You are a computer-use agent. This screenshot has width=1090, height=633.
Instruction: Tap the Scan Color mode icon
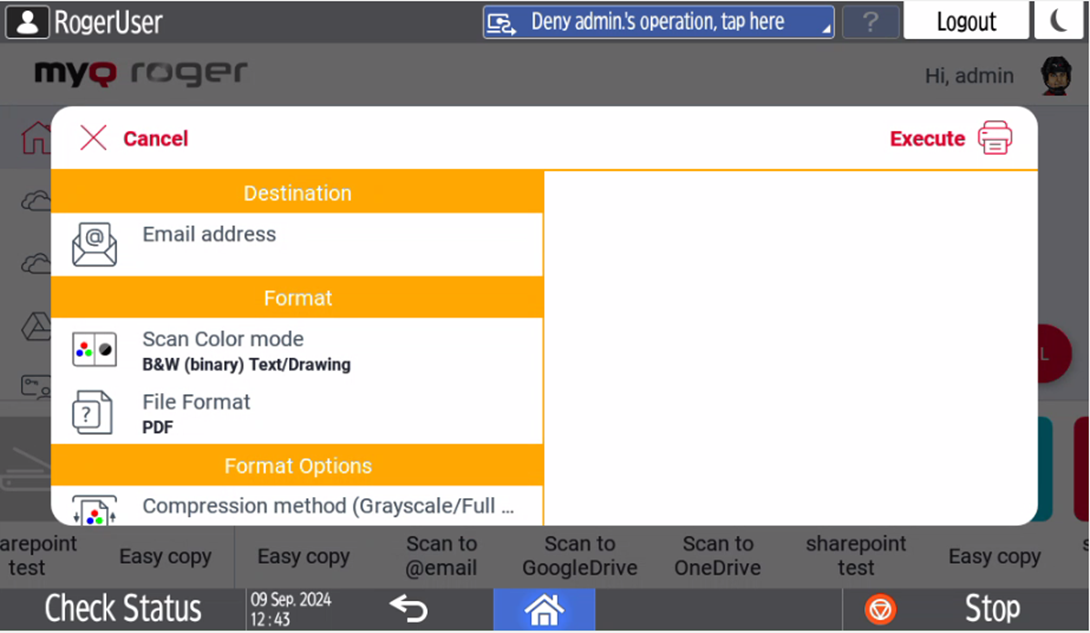point(94,350)
